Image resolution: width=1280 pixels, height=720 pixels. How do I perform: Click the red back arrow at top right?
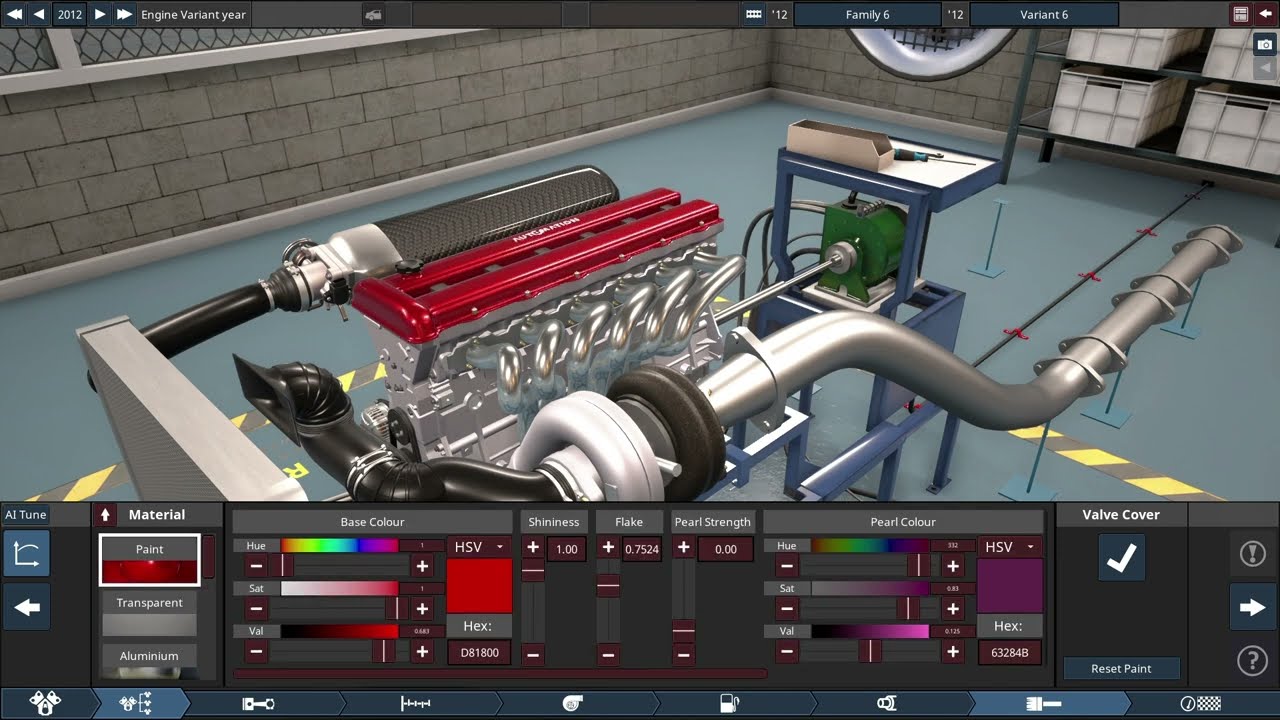(1266, 14)
